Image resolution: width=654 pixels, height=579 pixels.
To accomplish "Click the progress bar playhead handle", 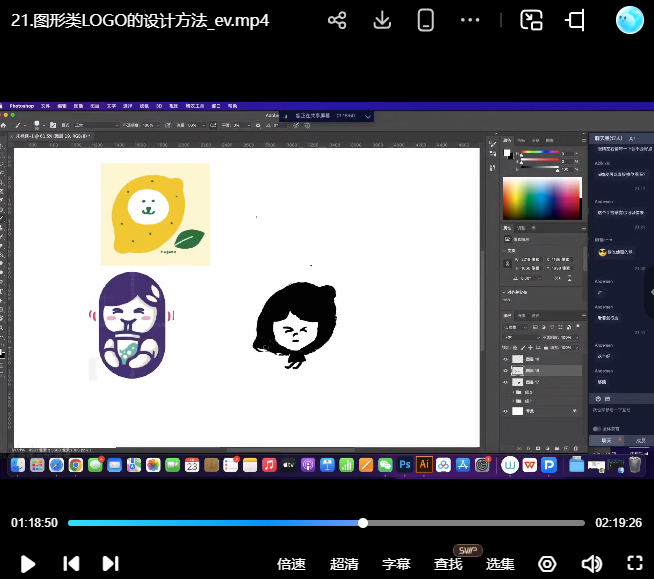I will point(363,523).
